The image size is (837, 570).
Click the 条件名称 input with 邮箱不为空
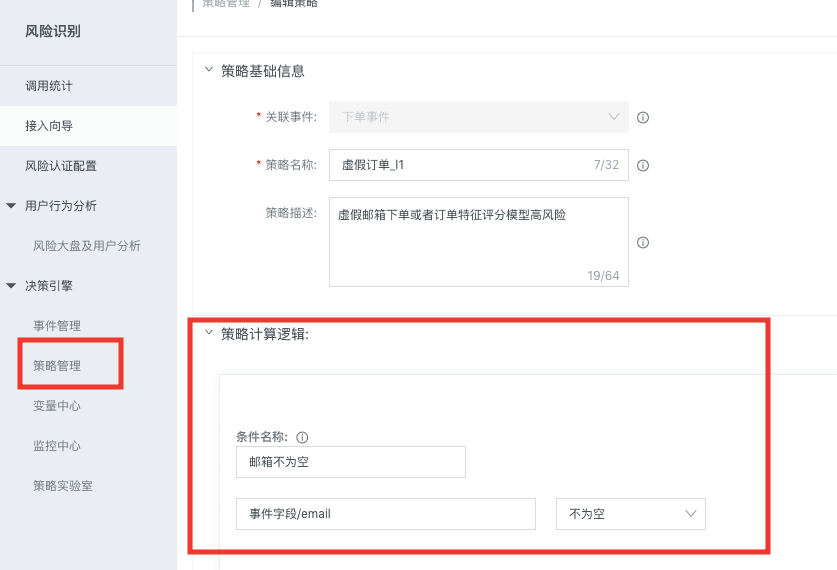point(350,462)
